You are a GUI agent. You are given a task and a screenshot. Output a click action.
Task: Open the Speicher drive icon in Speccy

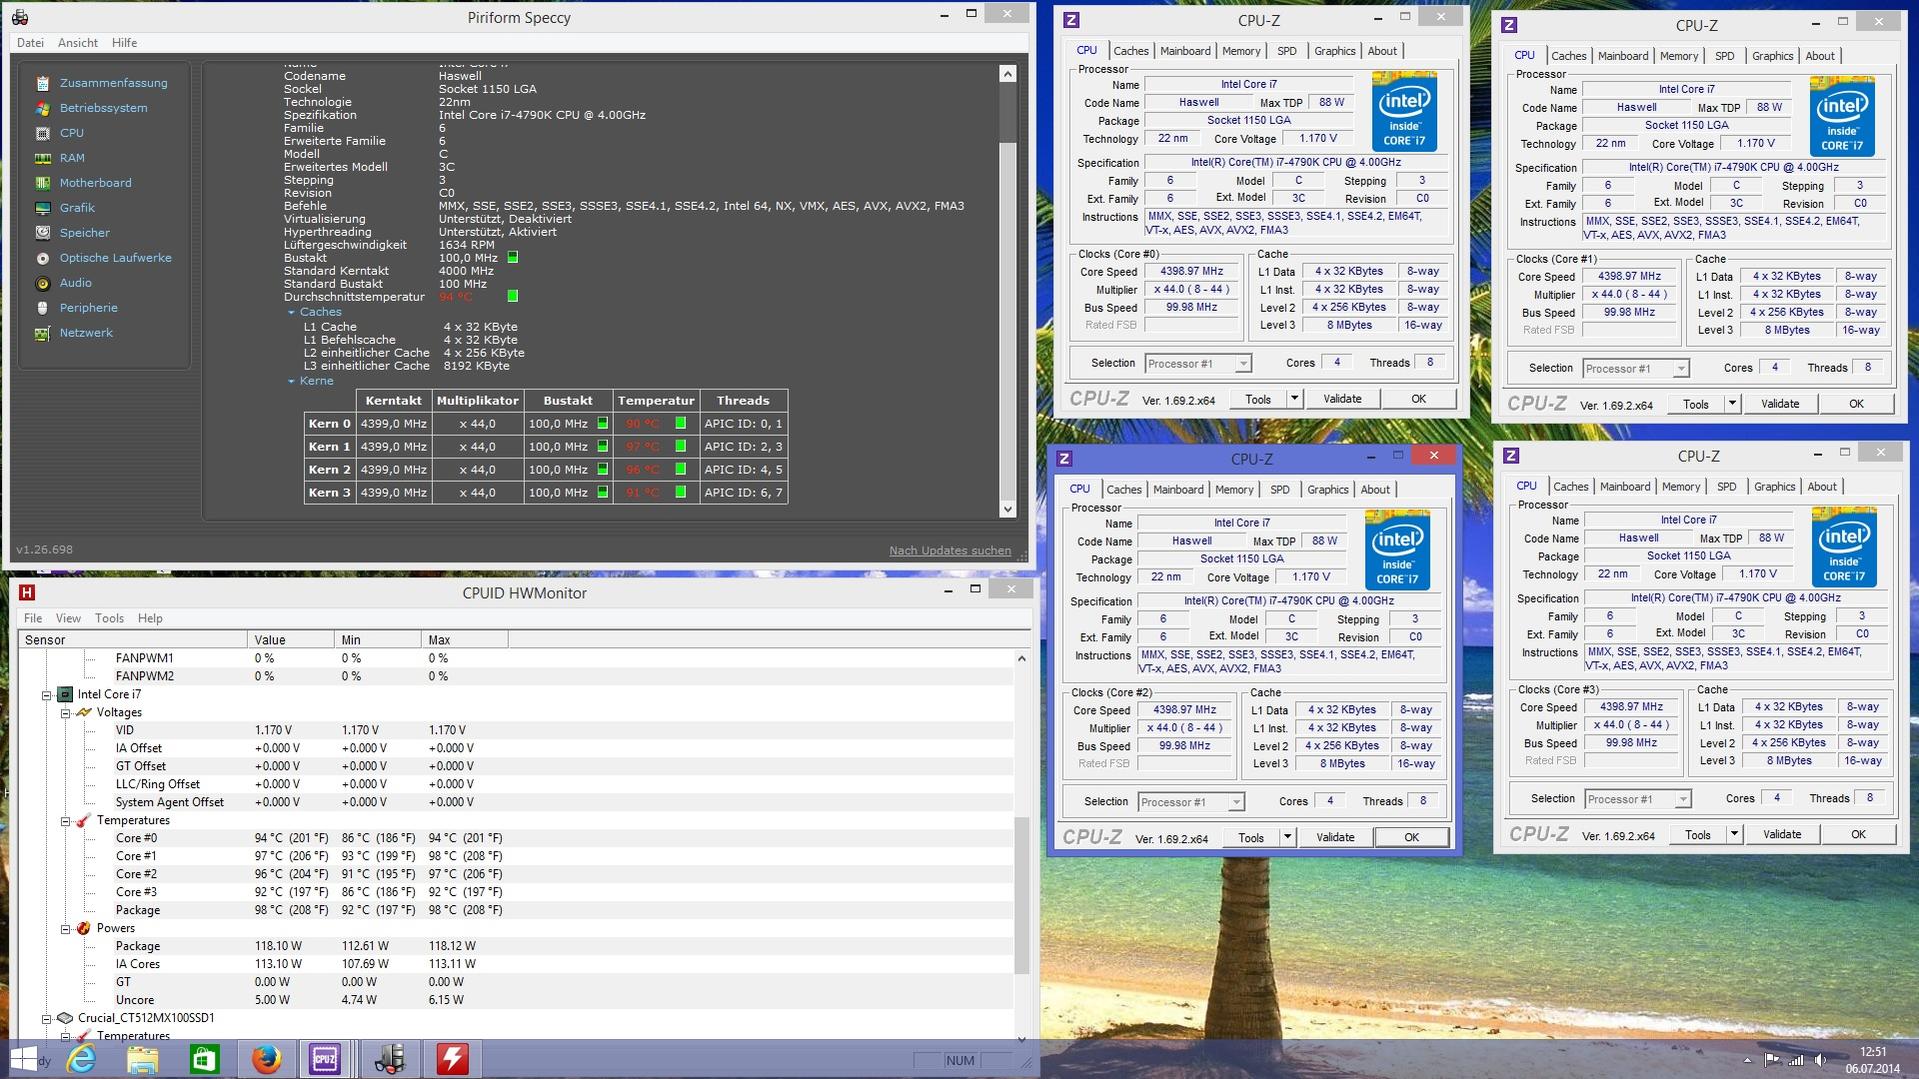(42, 233)
